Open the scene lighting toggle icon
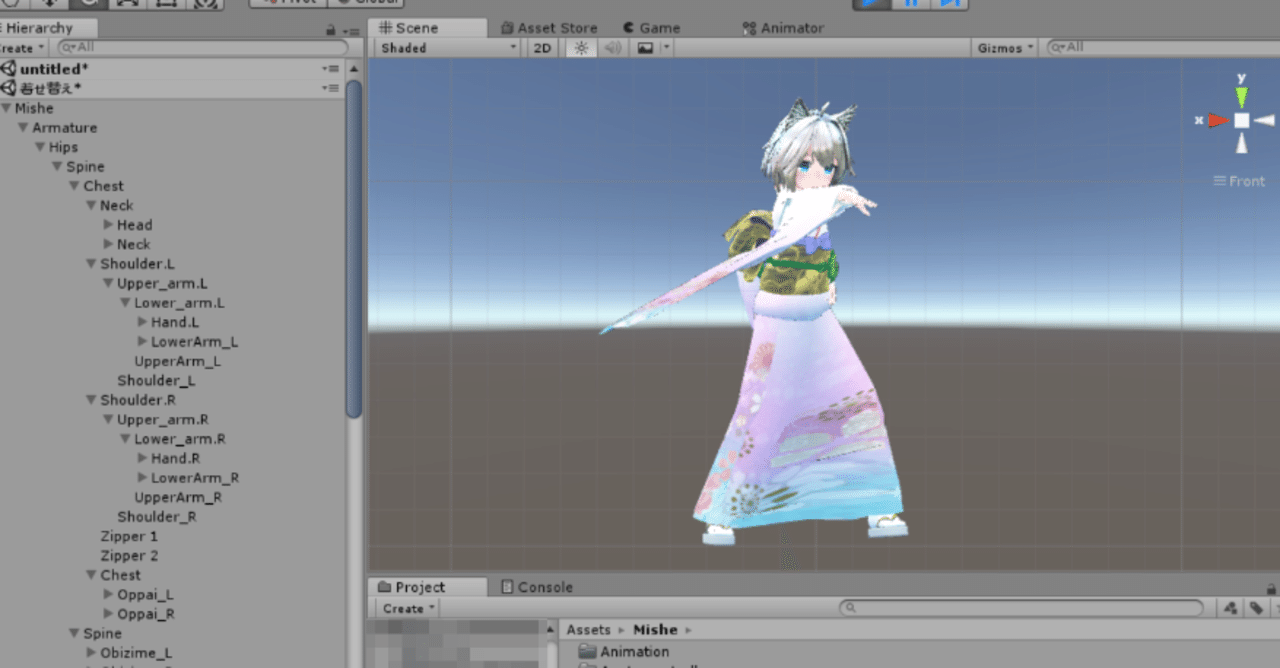The width and height of the screenshot is (1280, 668). tap(582, 47)
